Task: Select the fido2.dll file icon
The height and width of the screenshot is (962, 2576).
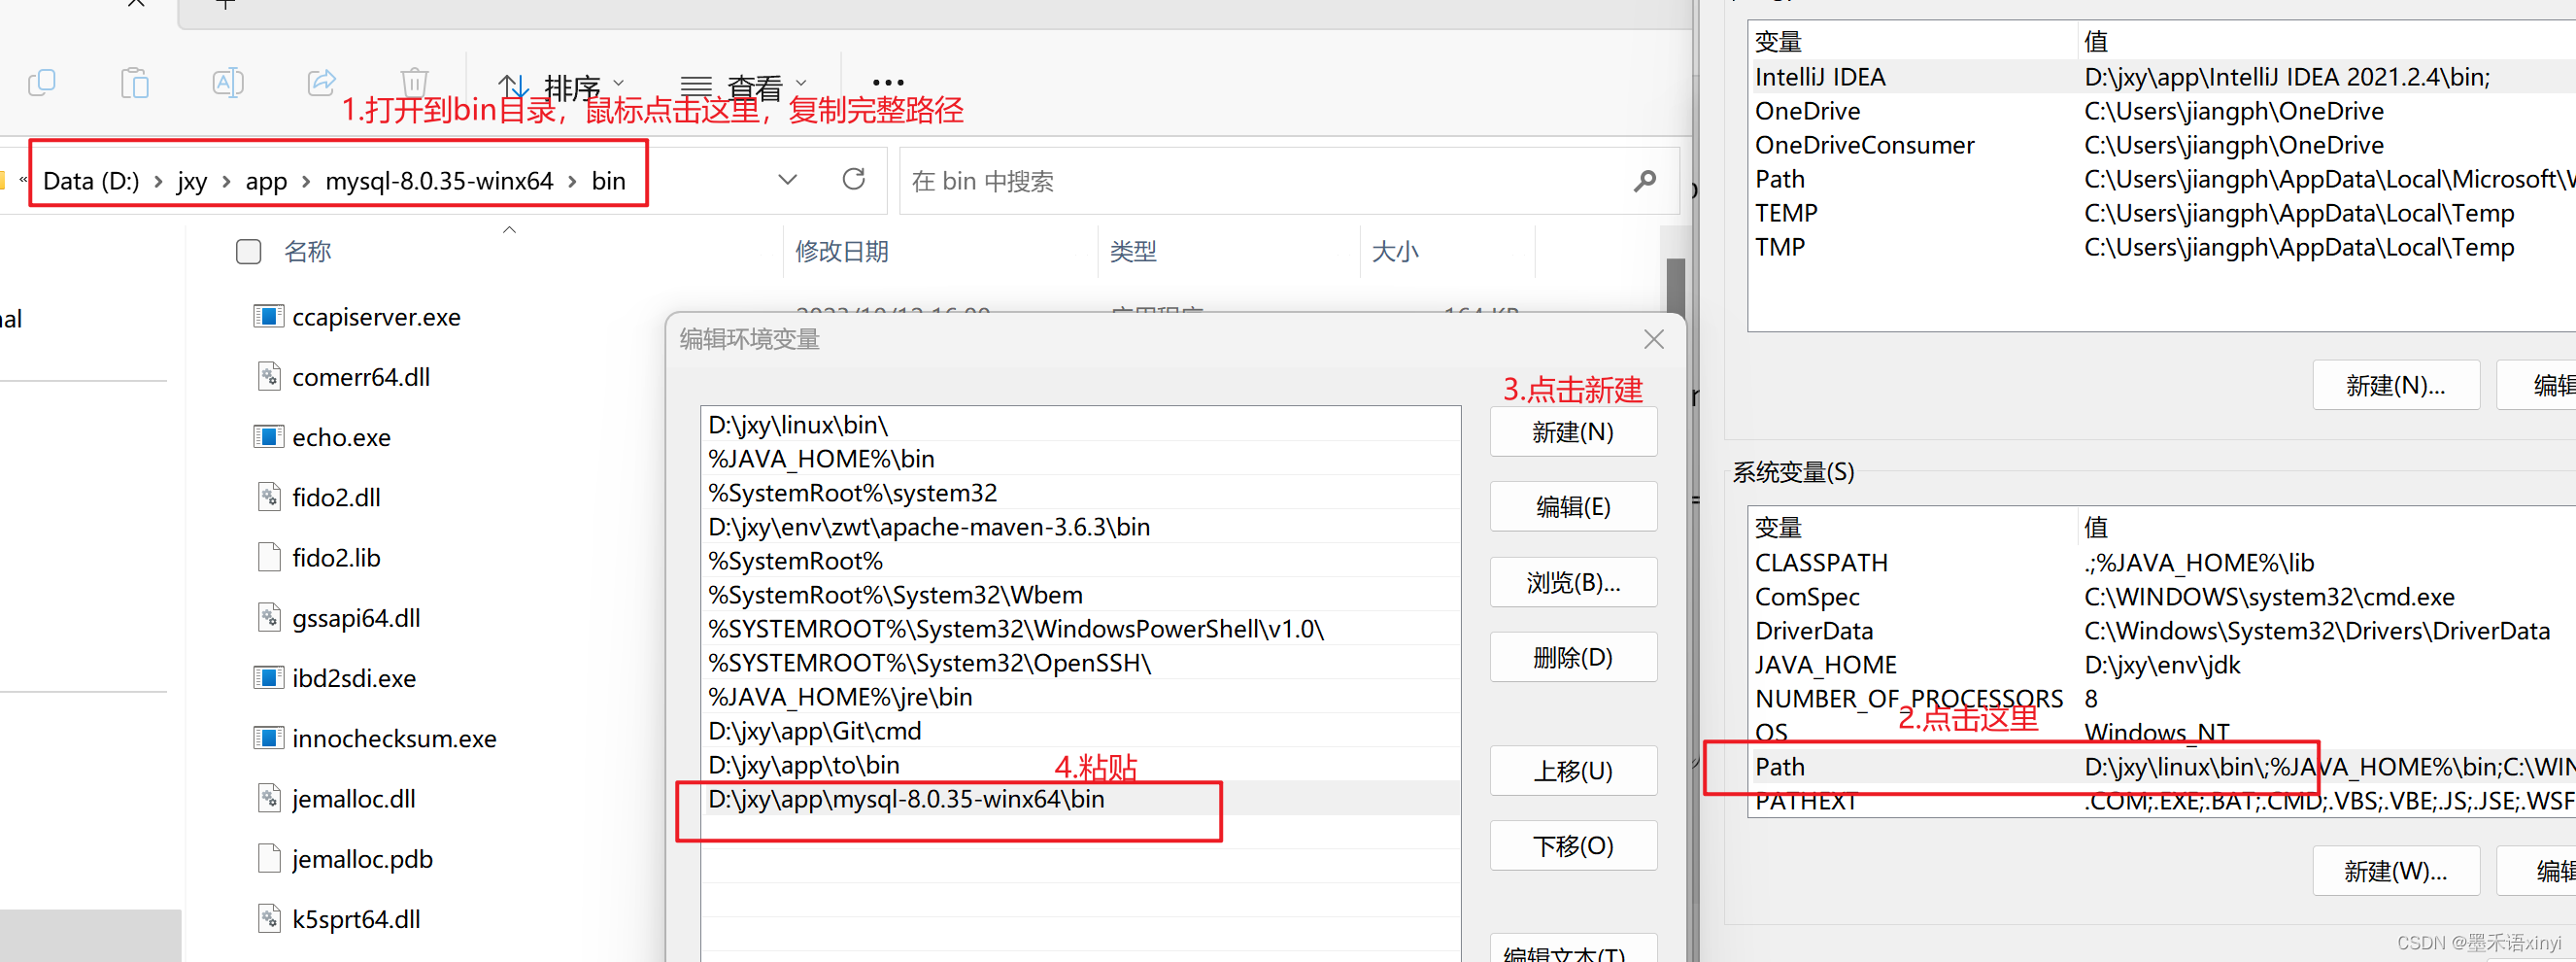Action: pos(268,497)
